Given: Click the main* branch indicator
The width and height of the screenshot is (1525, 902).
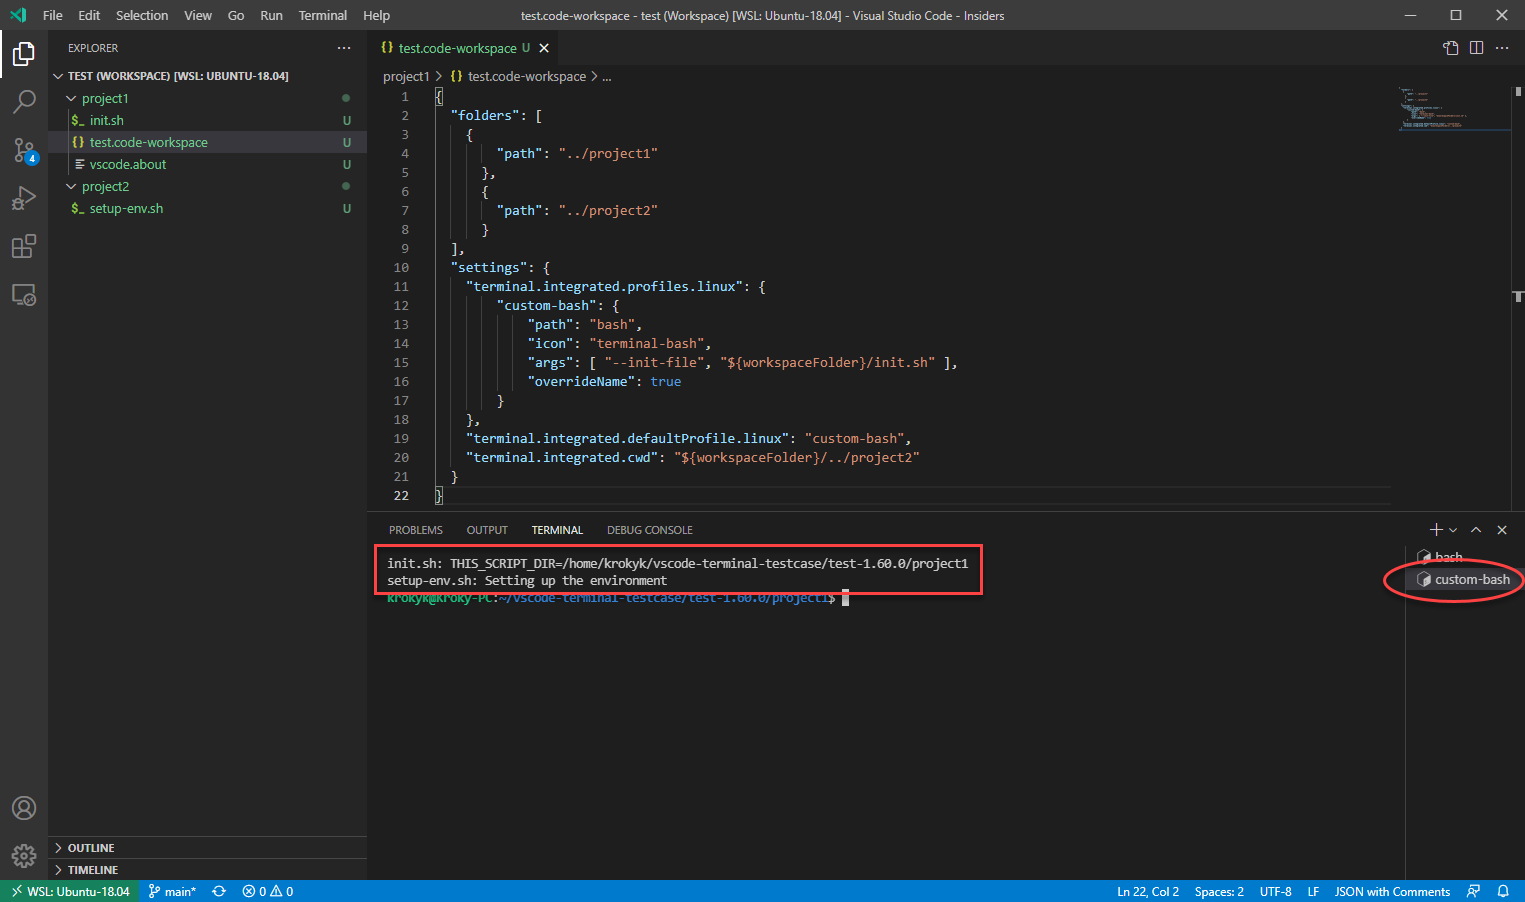Looking at the screenshot, I should [x=172, y=891].
